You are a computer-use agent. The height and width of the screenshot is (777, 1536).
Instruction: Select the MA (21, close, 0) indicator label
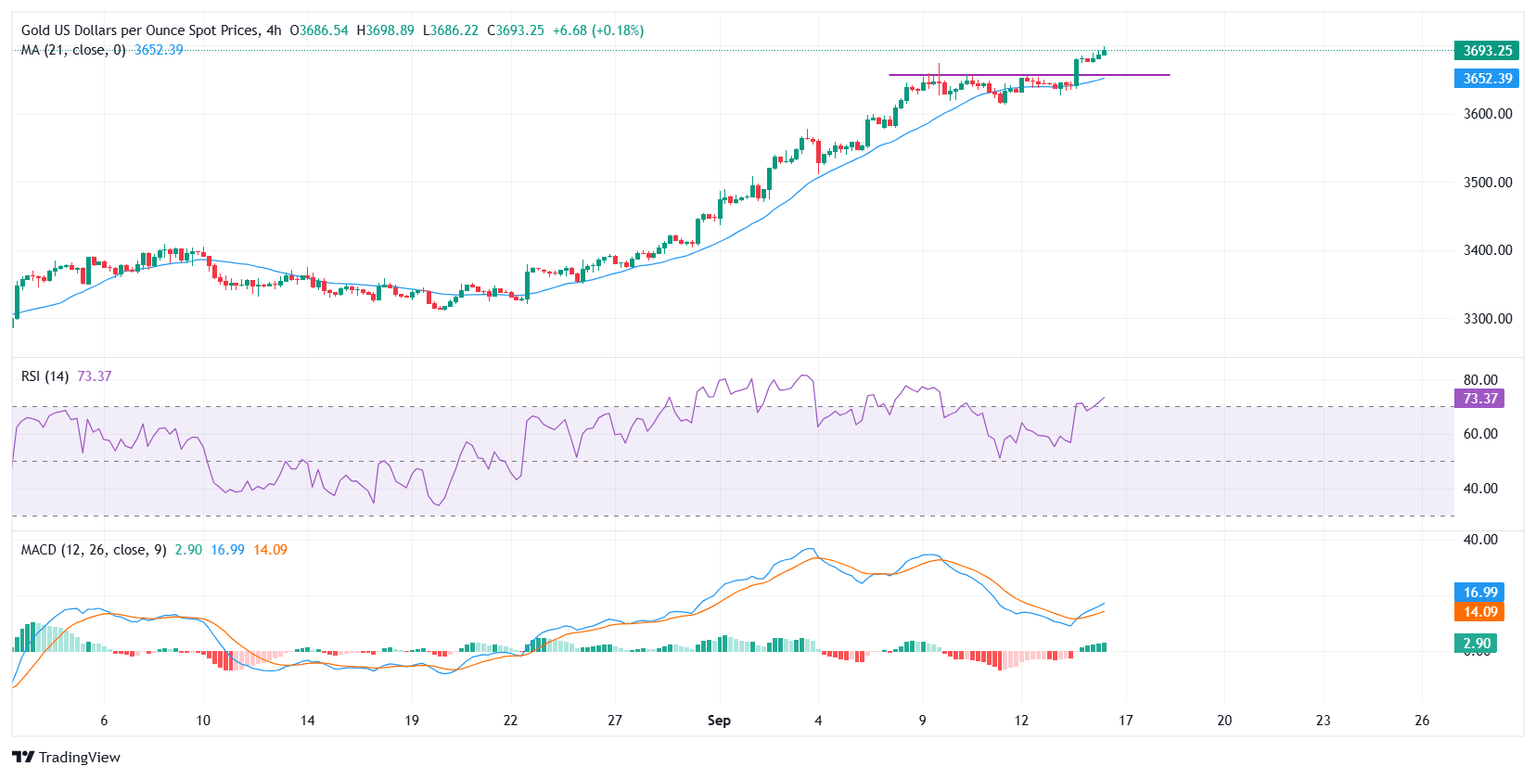click(x=74, y=50)
